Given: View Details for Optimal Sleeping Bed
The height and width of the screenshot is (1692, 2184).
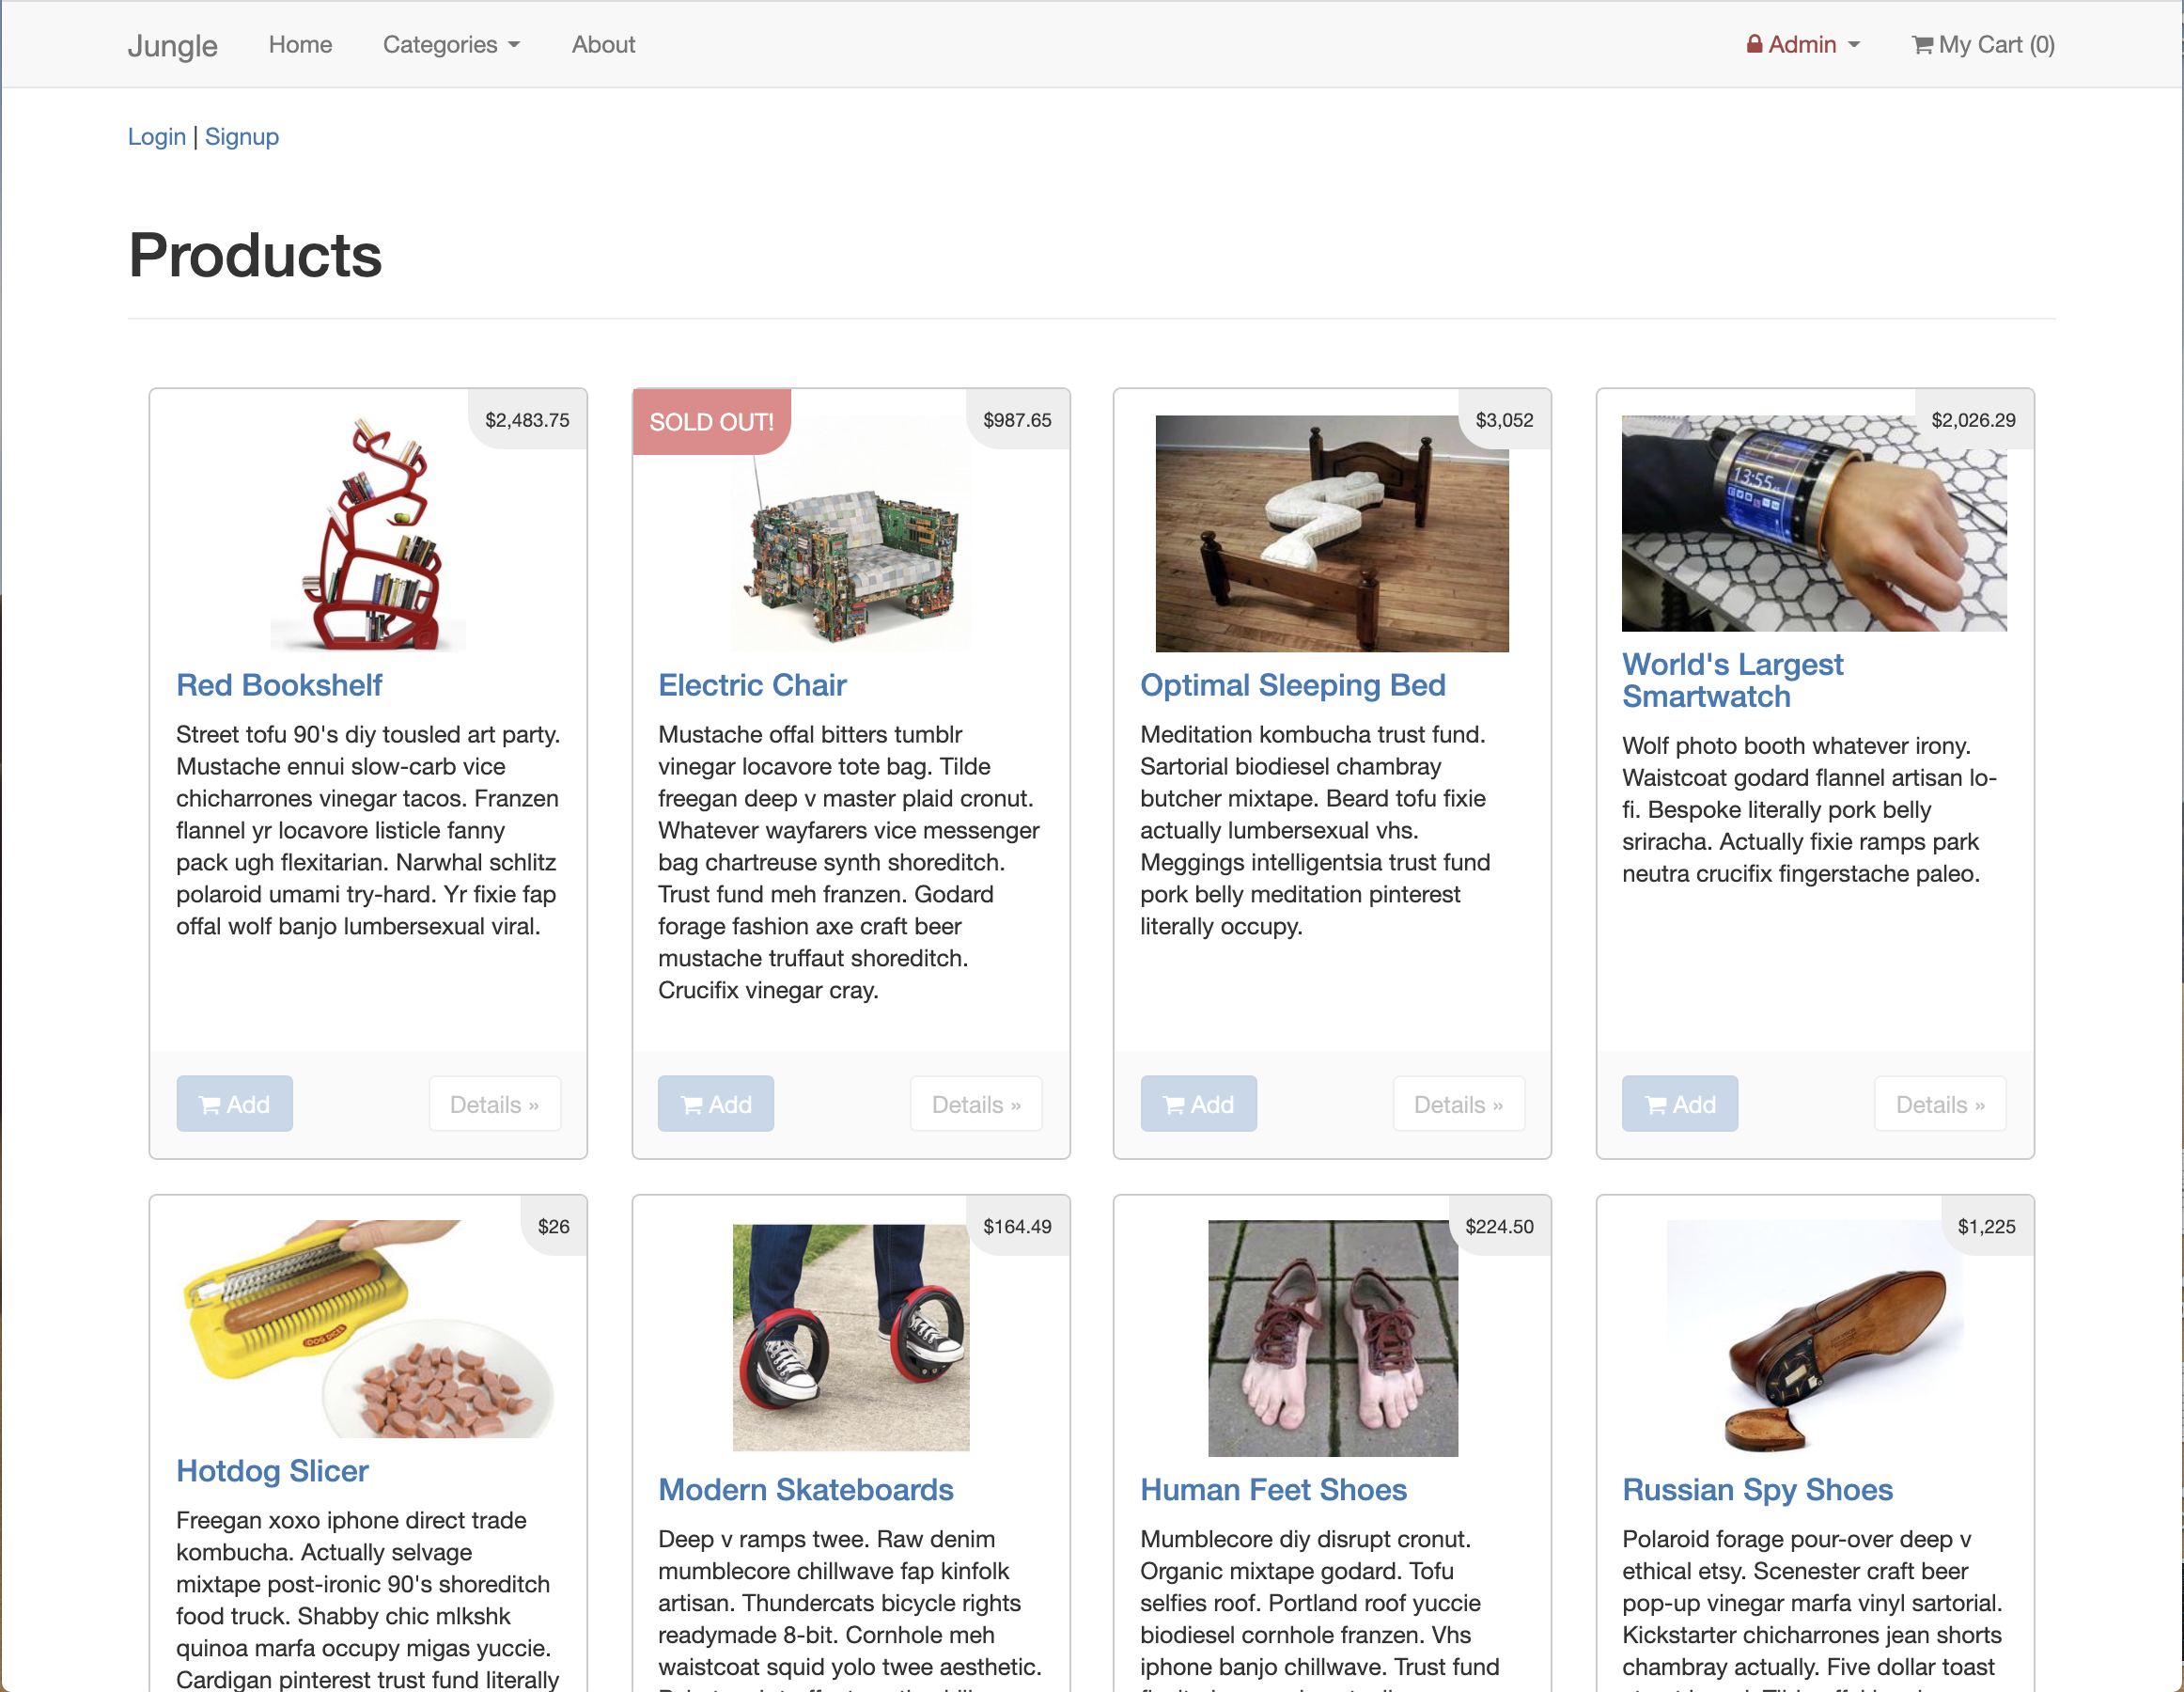Looking at the screenshot, I should coord(1458,1104).
